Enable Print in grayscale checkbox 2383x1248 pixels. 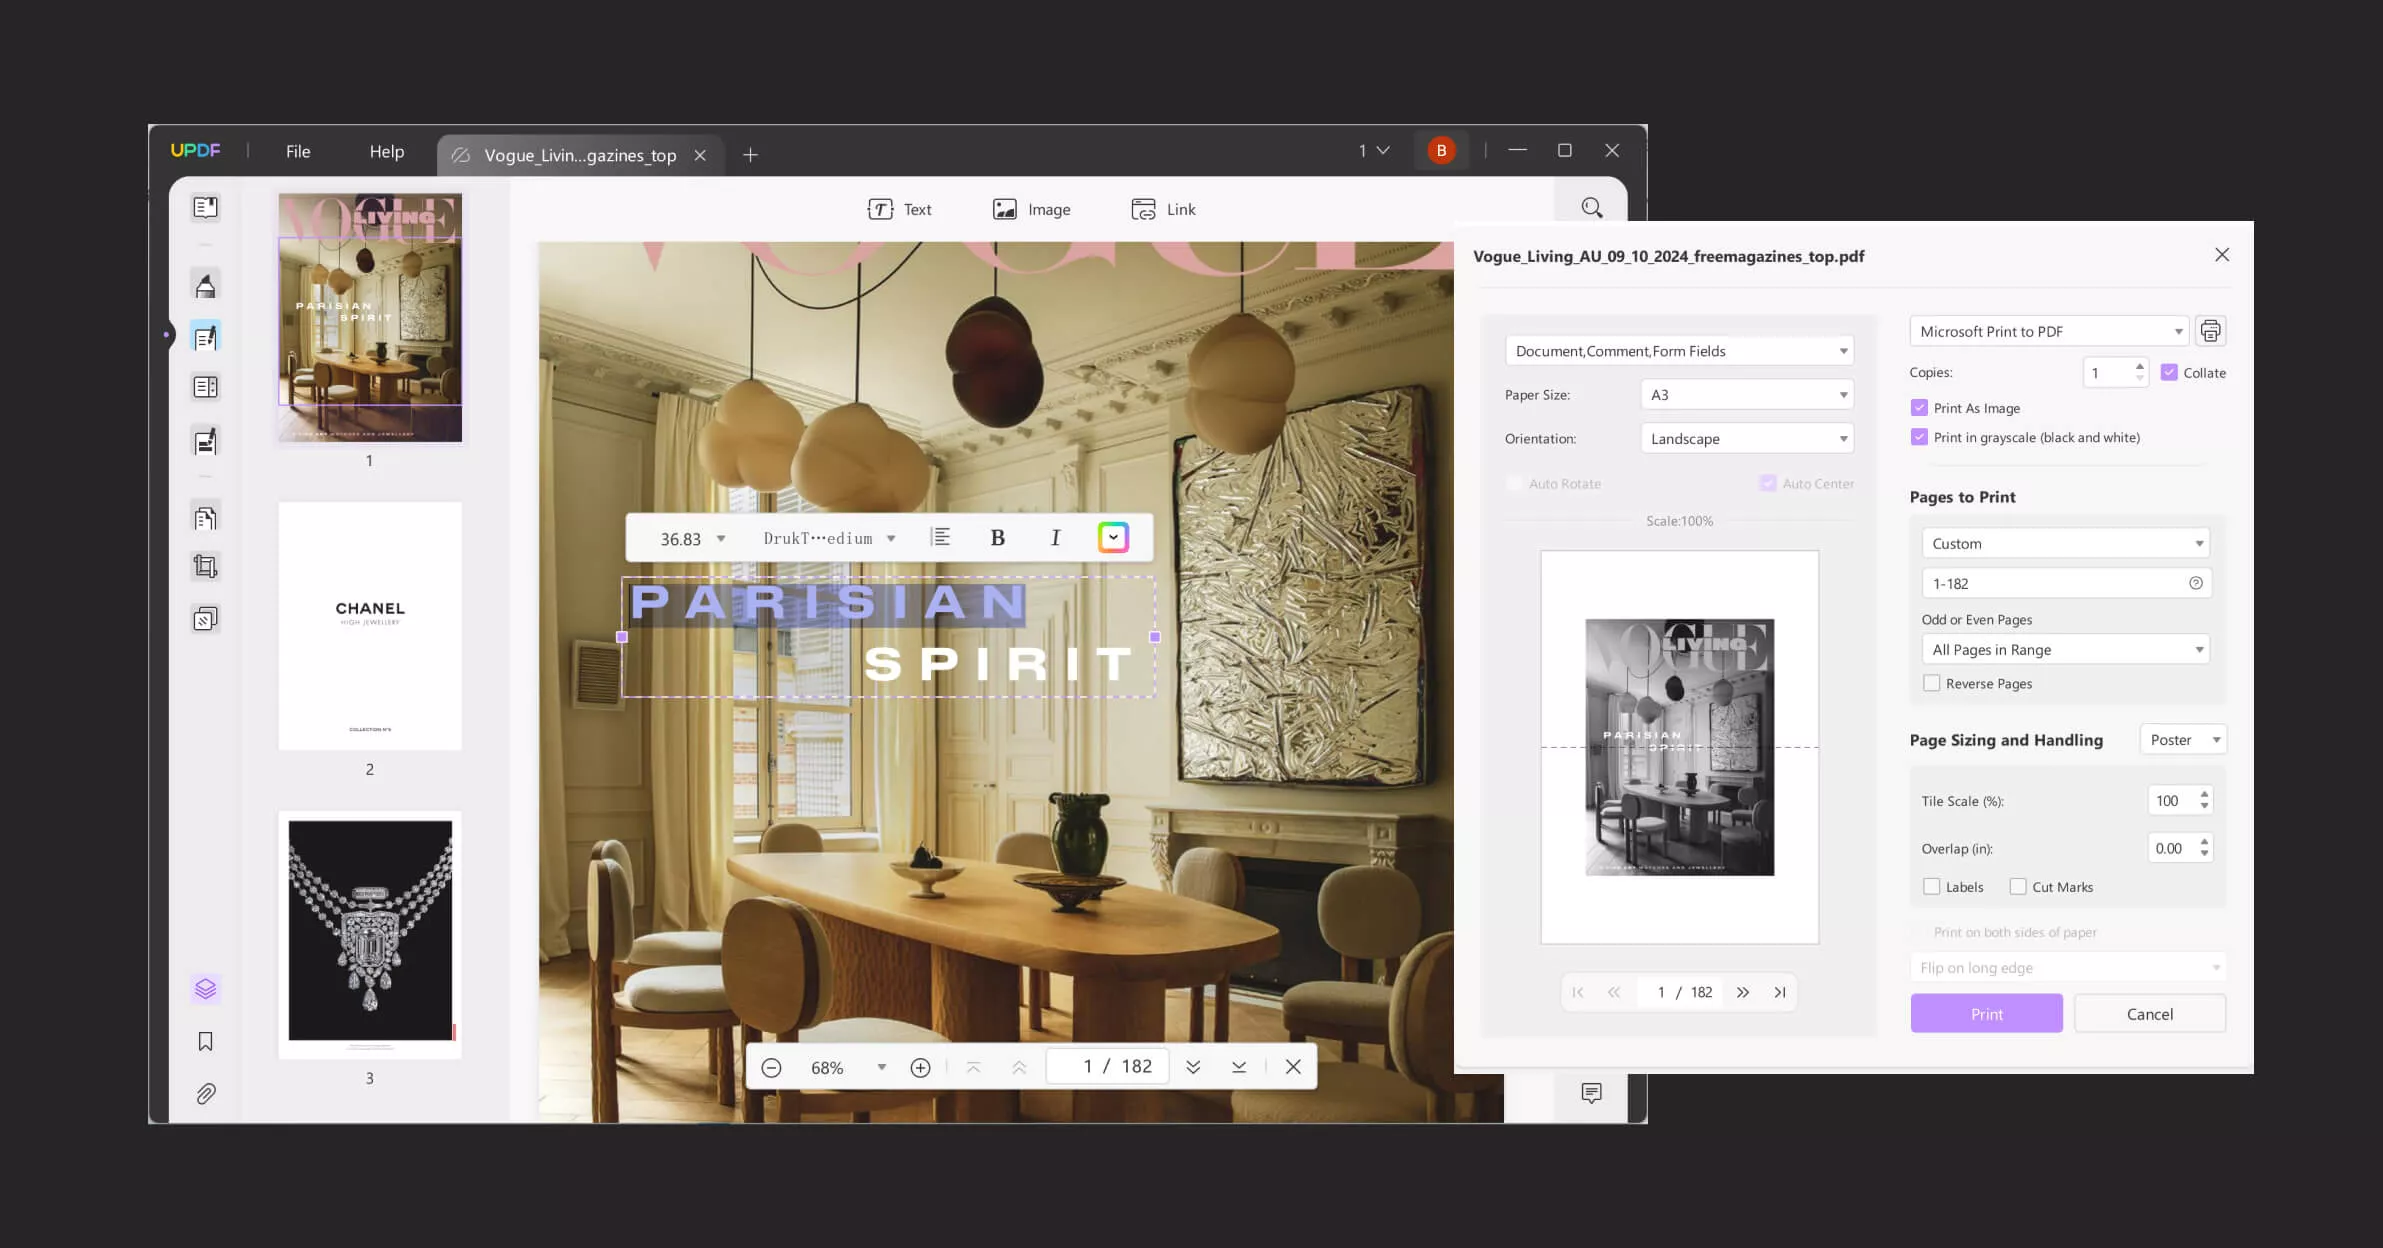pos(1920,436)
